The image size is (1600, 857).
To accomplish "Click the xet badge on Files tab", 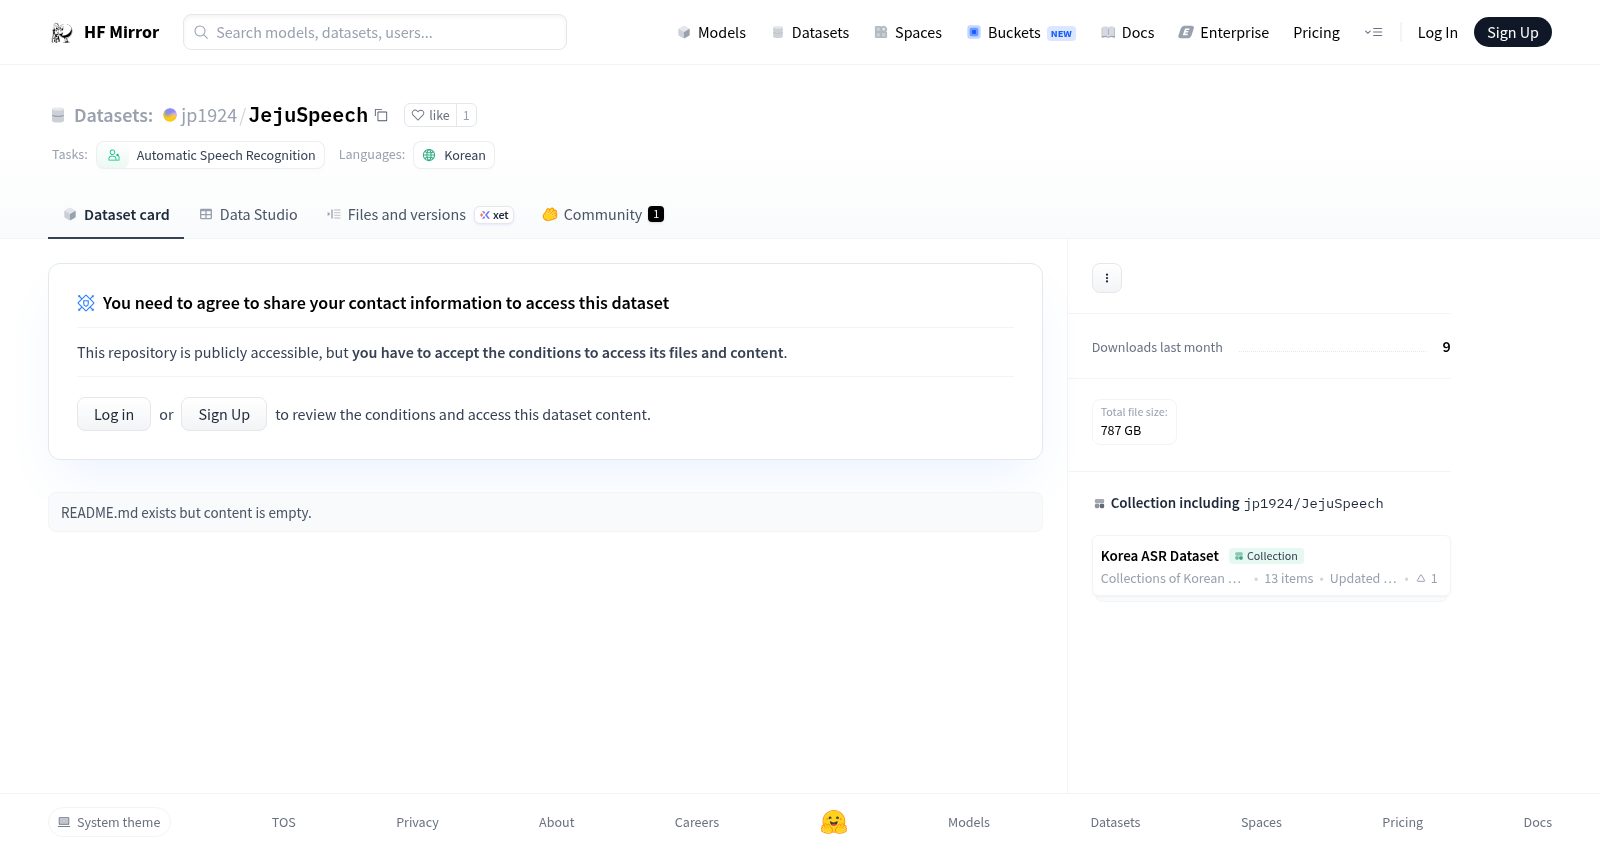I will point(494,215).
